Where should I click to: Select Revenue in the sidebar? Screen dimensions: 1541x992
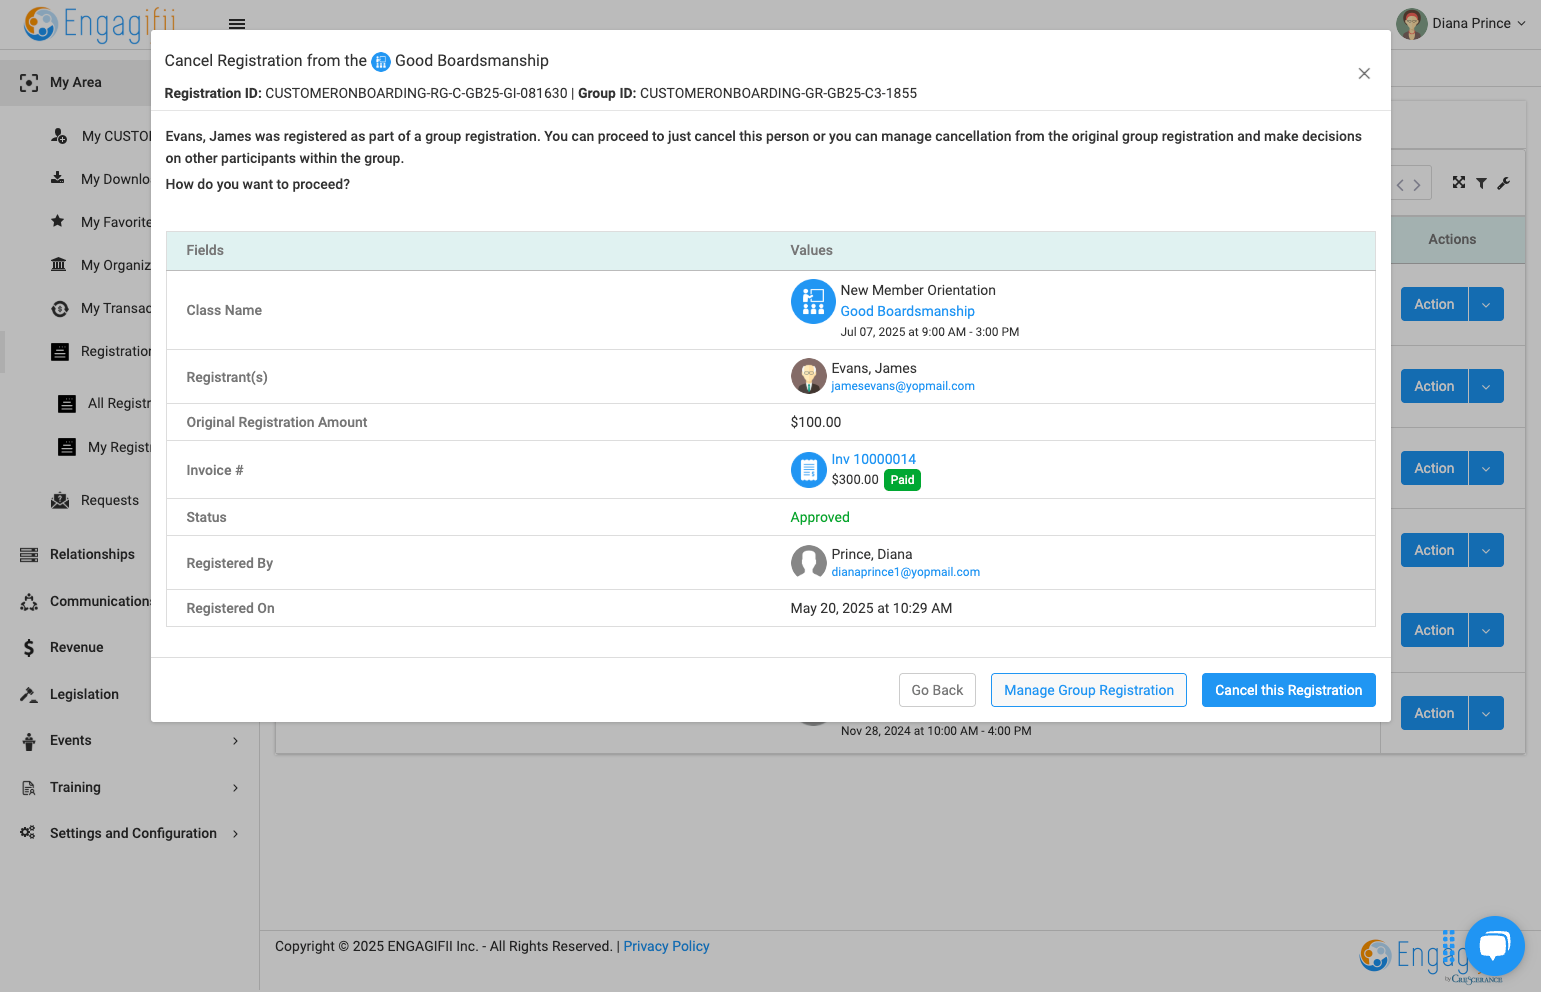point(77,648)
